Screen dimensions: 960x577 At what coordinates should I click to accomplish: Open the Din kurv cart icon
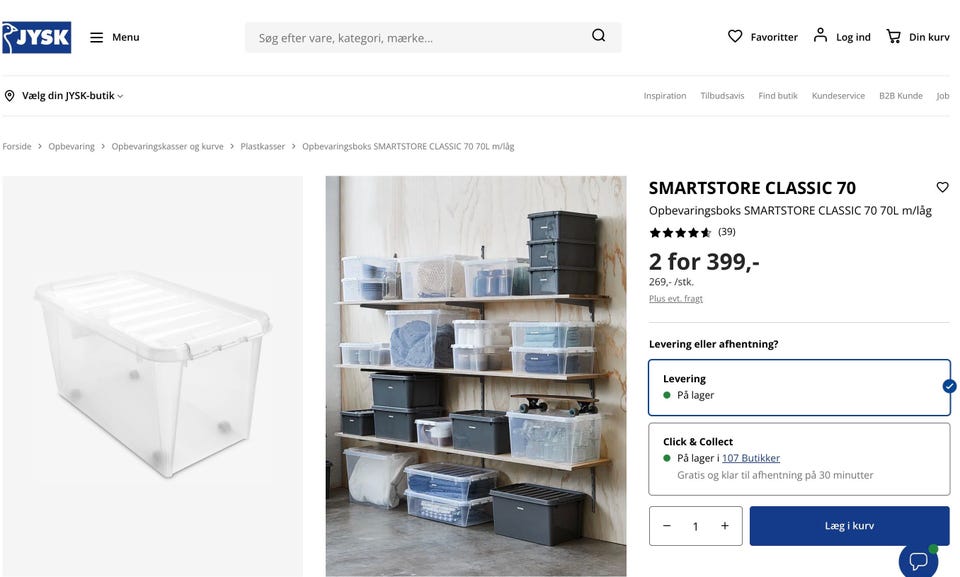[893, 37]
